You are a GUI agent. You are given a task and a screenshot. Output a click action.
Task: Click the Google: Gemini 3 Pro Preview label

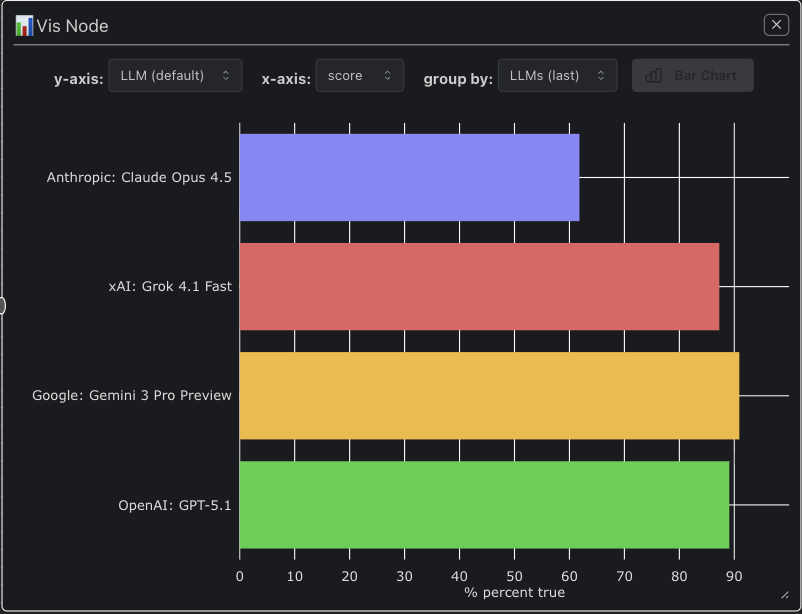[x=132, y=396]
